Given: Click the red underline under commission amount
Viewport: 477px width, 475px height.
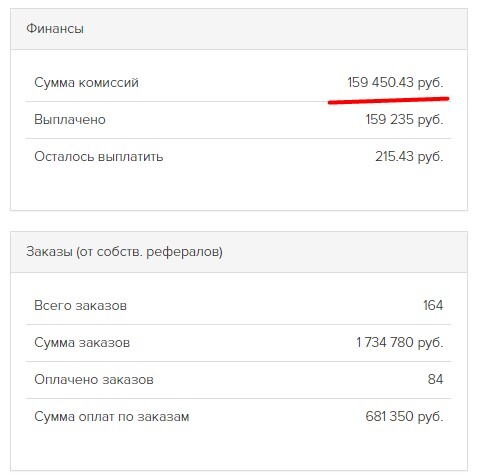Looking at the screenshot, I should pos(389,100).
